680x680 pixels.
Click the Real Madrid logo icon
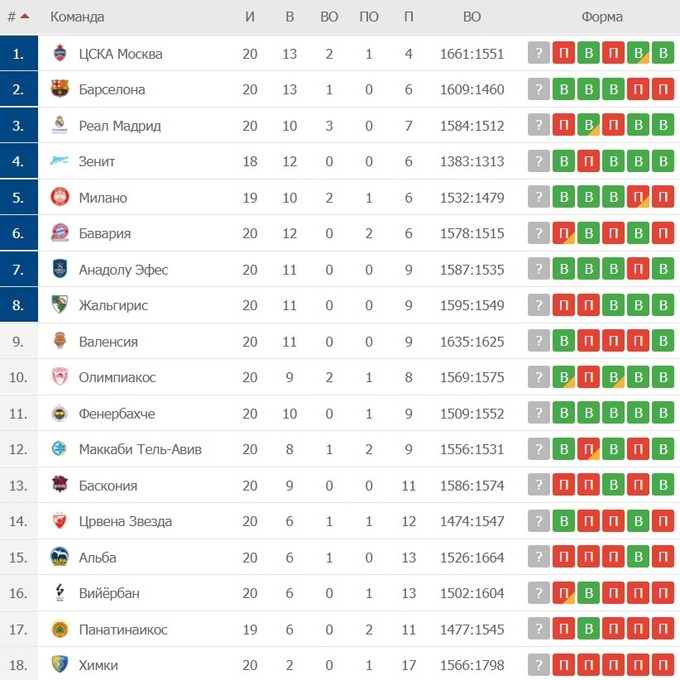59,126
